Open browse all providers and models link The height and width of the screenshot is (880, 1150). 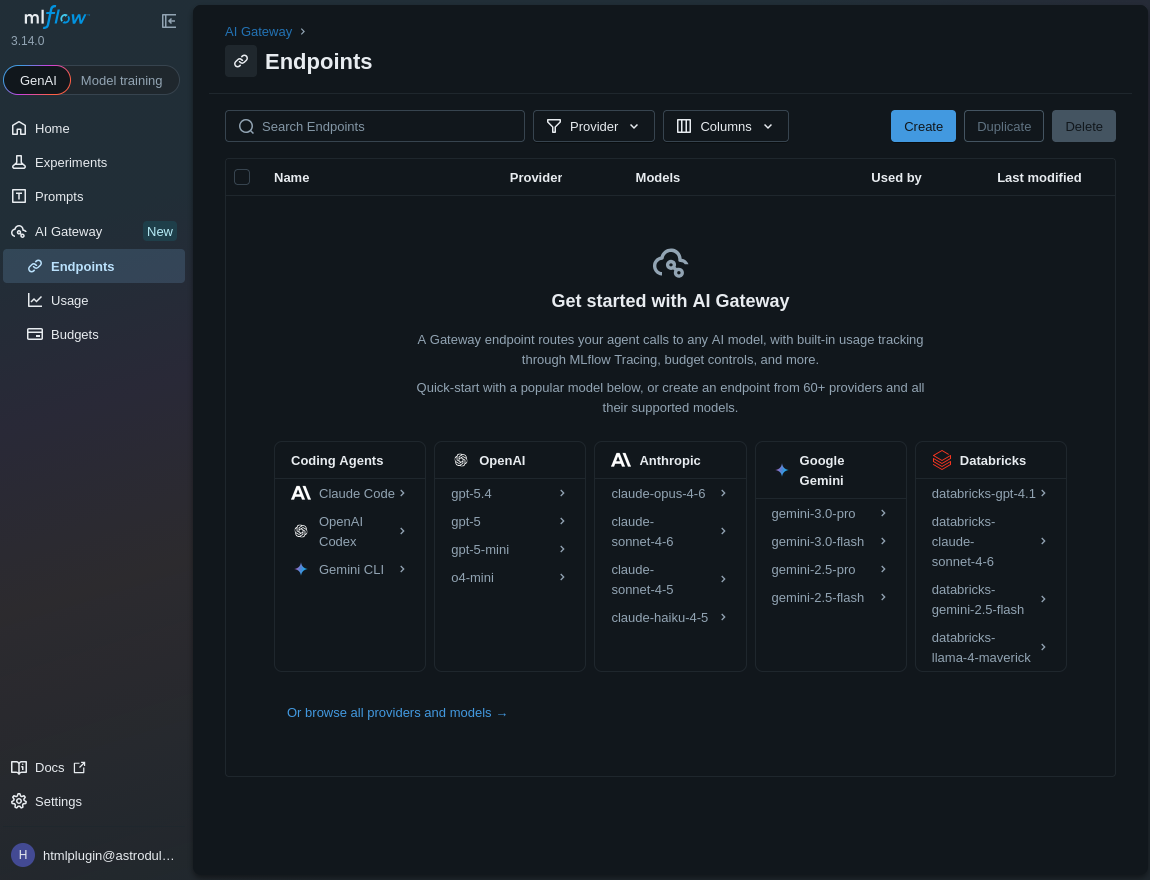[397, 712]
